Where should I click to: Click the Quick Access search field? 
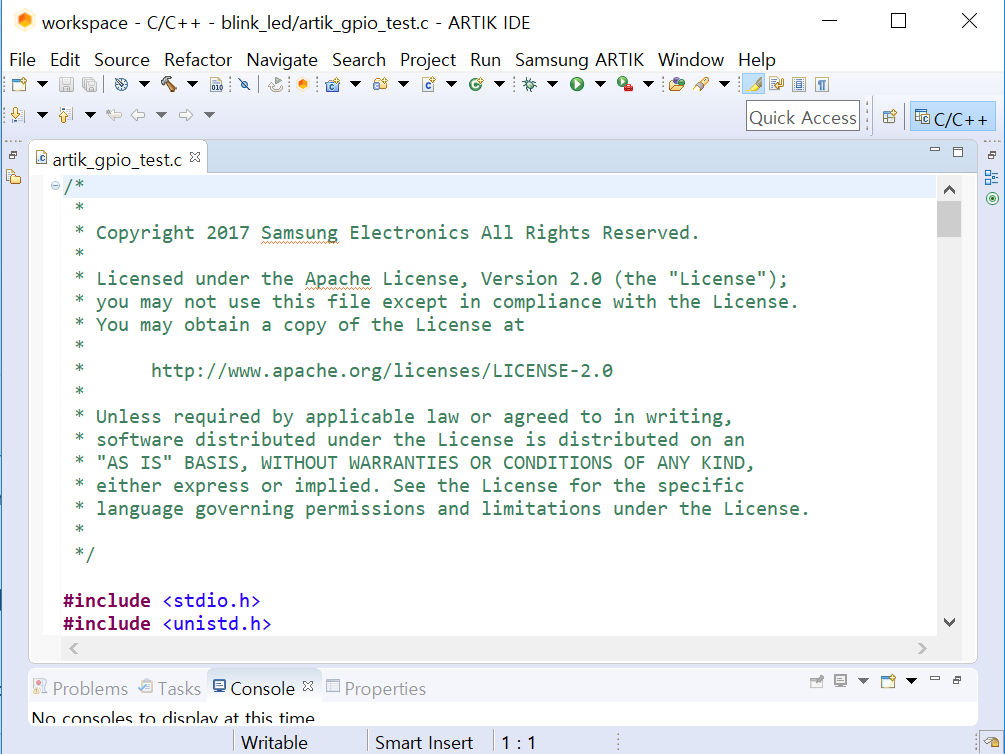click(802, 116)
